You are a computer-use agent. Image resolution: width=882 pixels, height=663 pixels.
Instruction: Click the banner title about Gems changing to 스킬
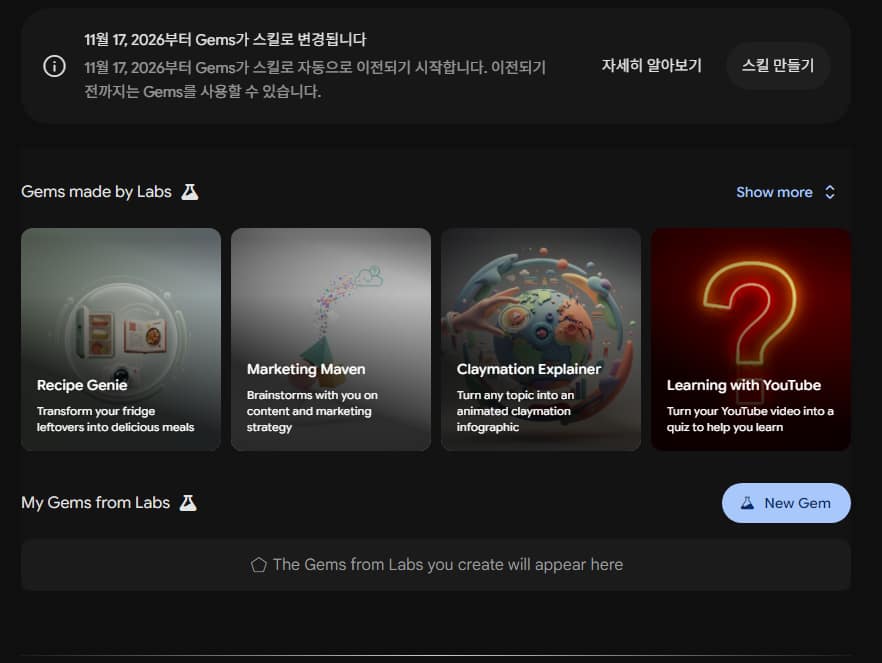point(225,39)
